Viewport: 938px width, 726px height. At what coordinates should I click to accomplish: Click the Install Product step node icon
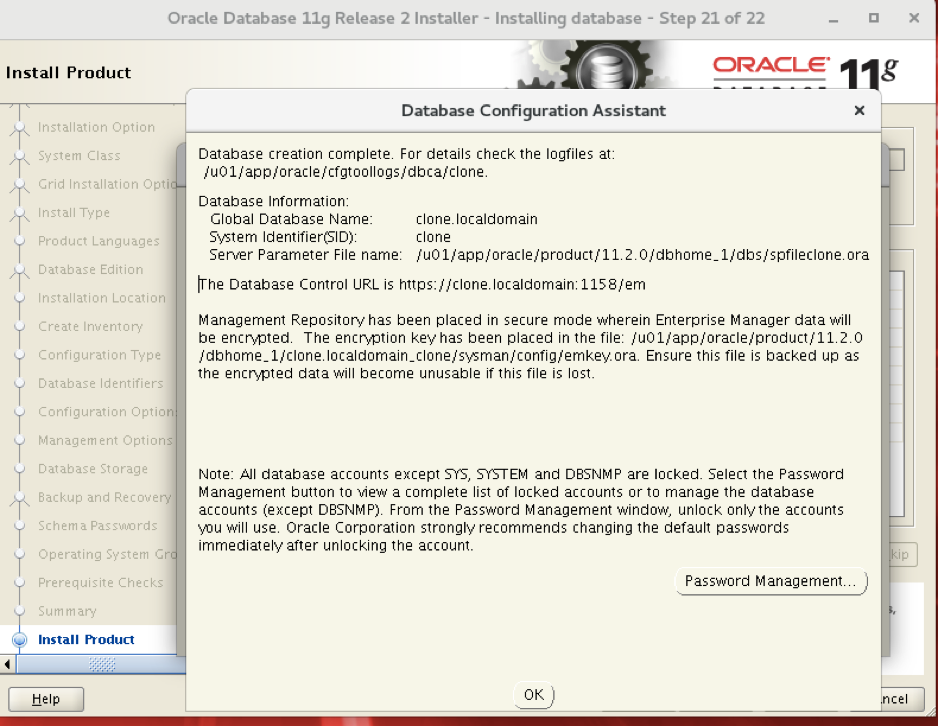tap(22, 639)
